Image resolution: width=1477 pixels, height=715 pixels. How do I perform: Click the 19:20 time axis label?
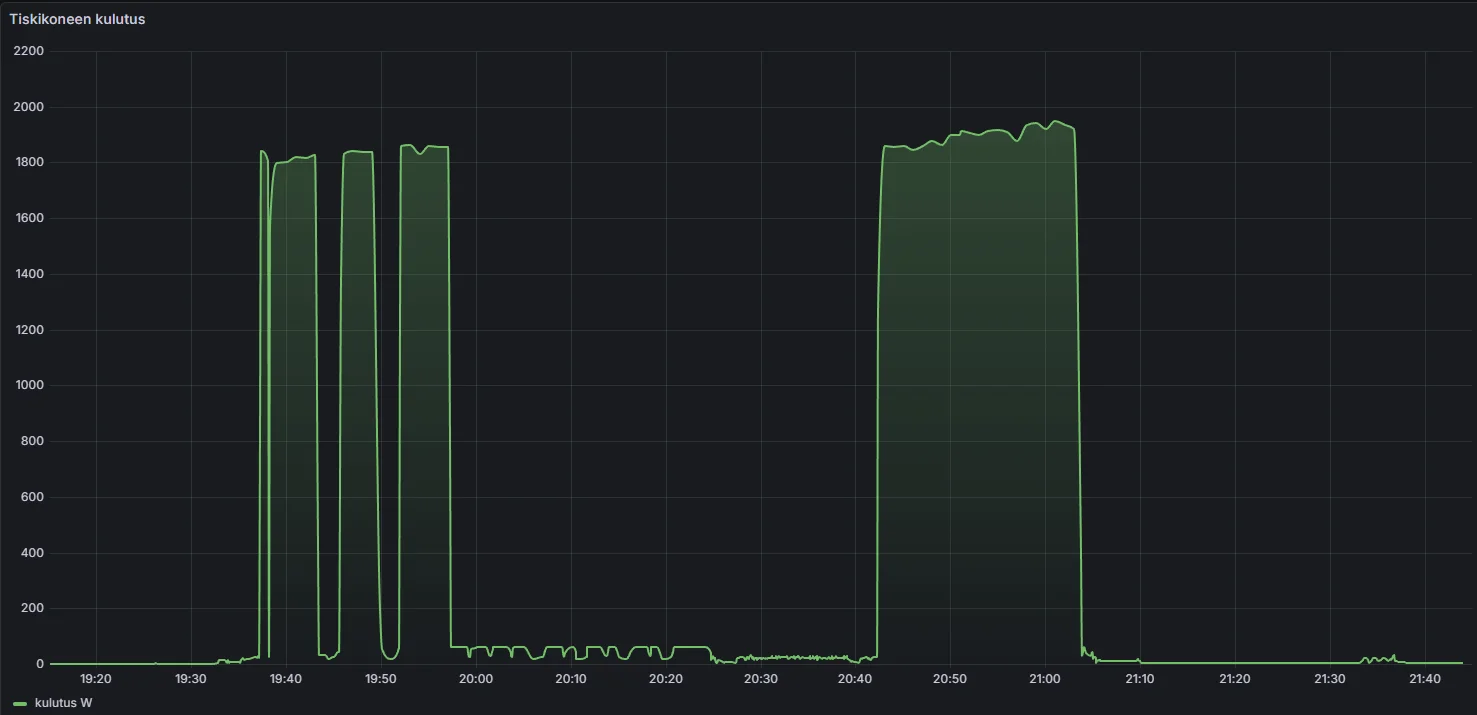pos(96,679)
